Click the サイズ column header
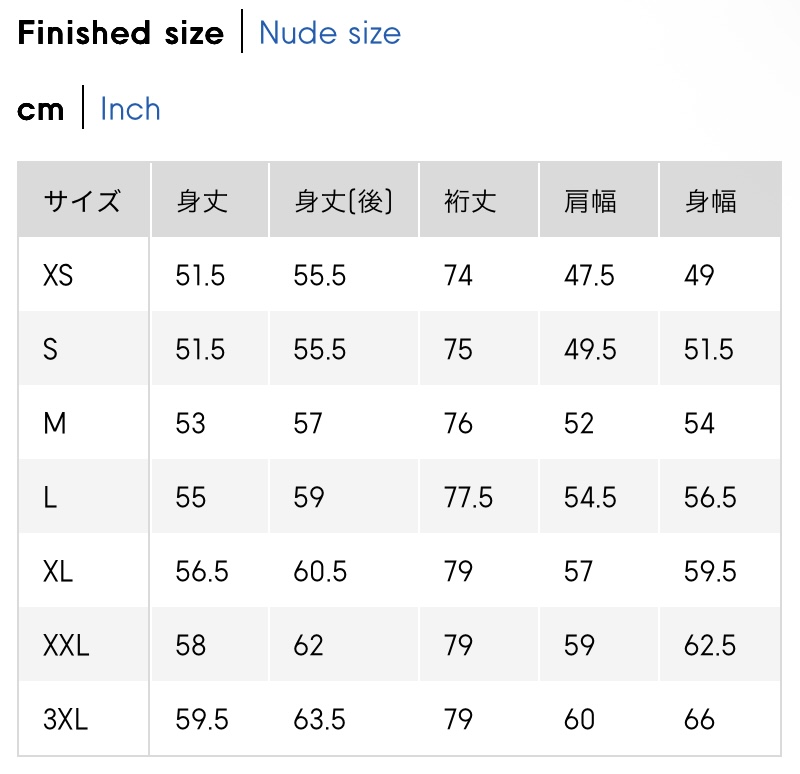Image resolution: width=800 pixels, height=774 pixels. (82, 201)
